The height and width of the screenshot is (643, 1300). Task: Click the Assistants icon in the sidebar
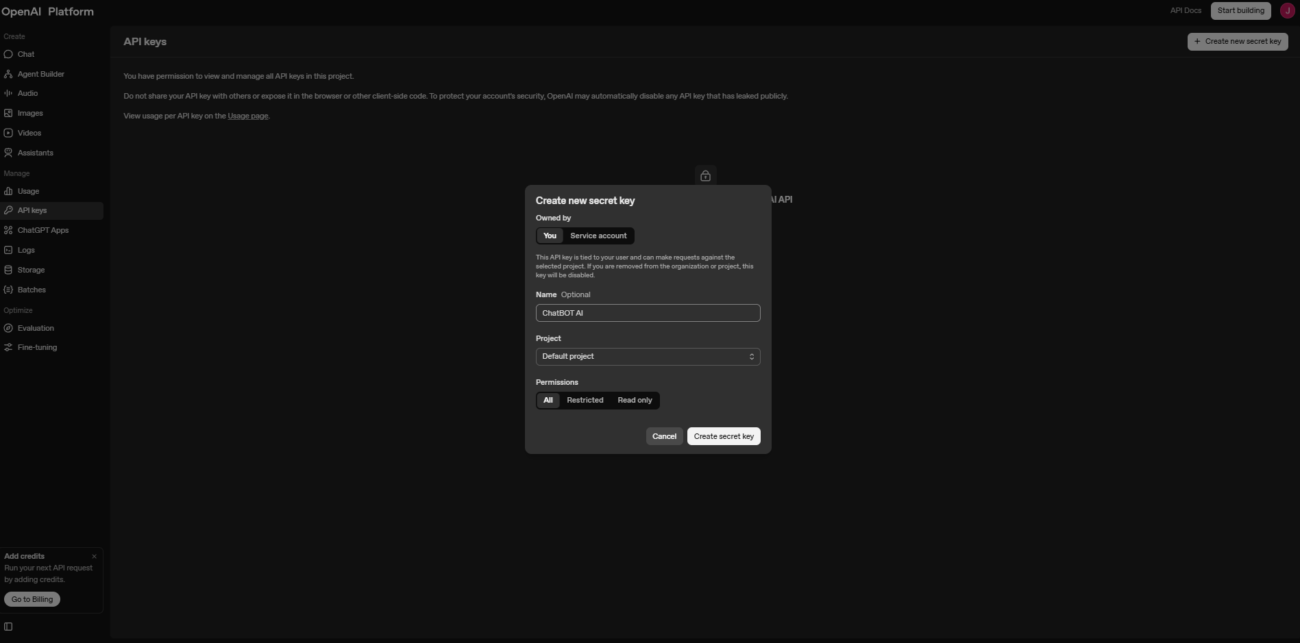point(8,153)
